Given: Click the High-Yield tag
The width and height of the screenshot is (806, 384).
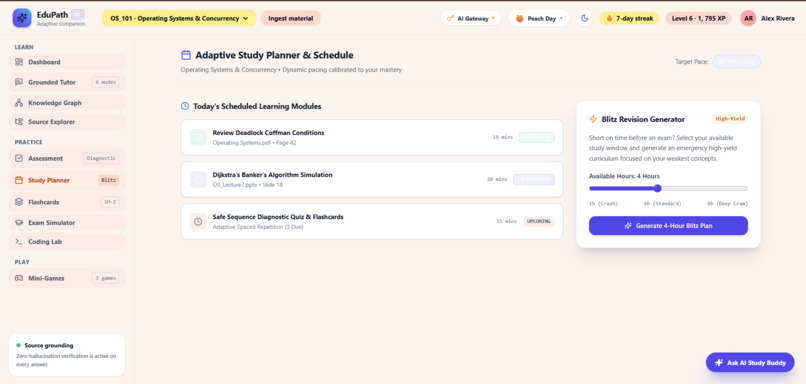Looking at the screenshot, I should click(730, 119).
